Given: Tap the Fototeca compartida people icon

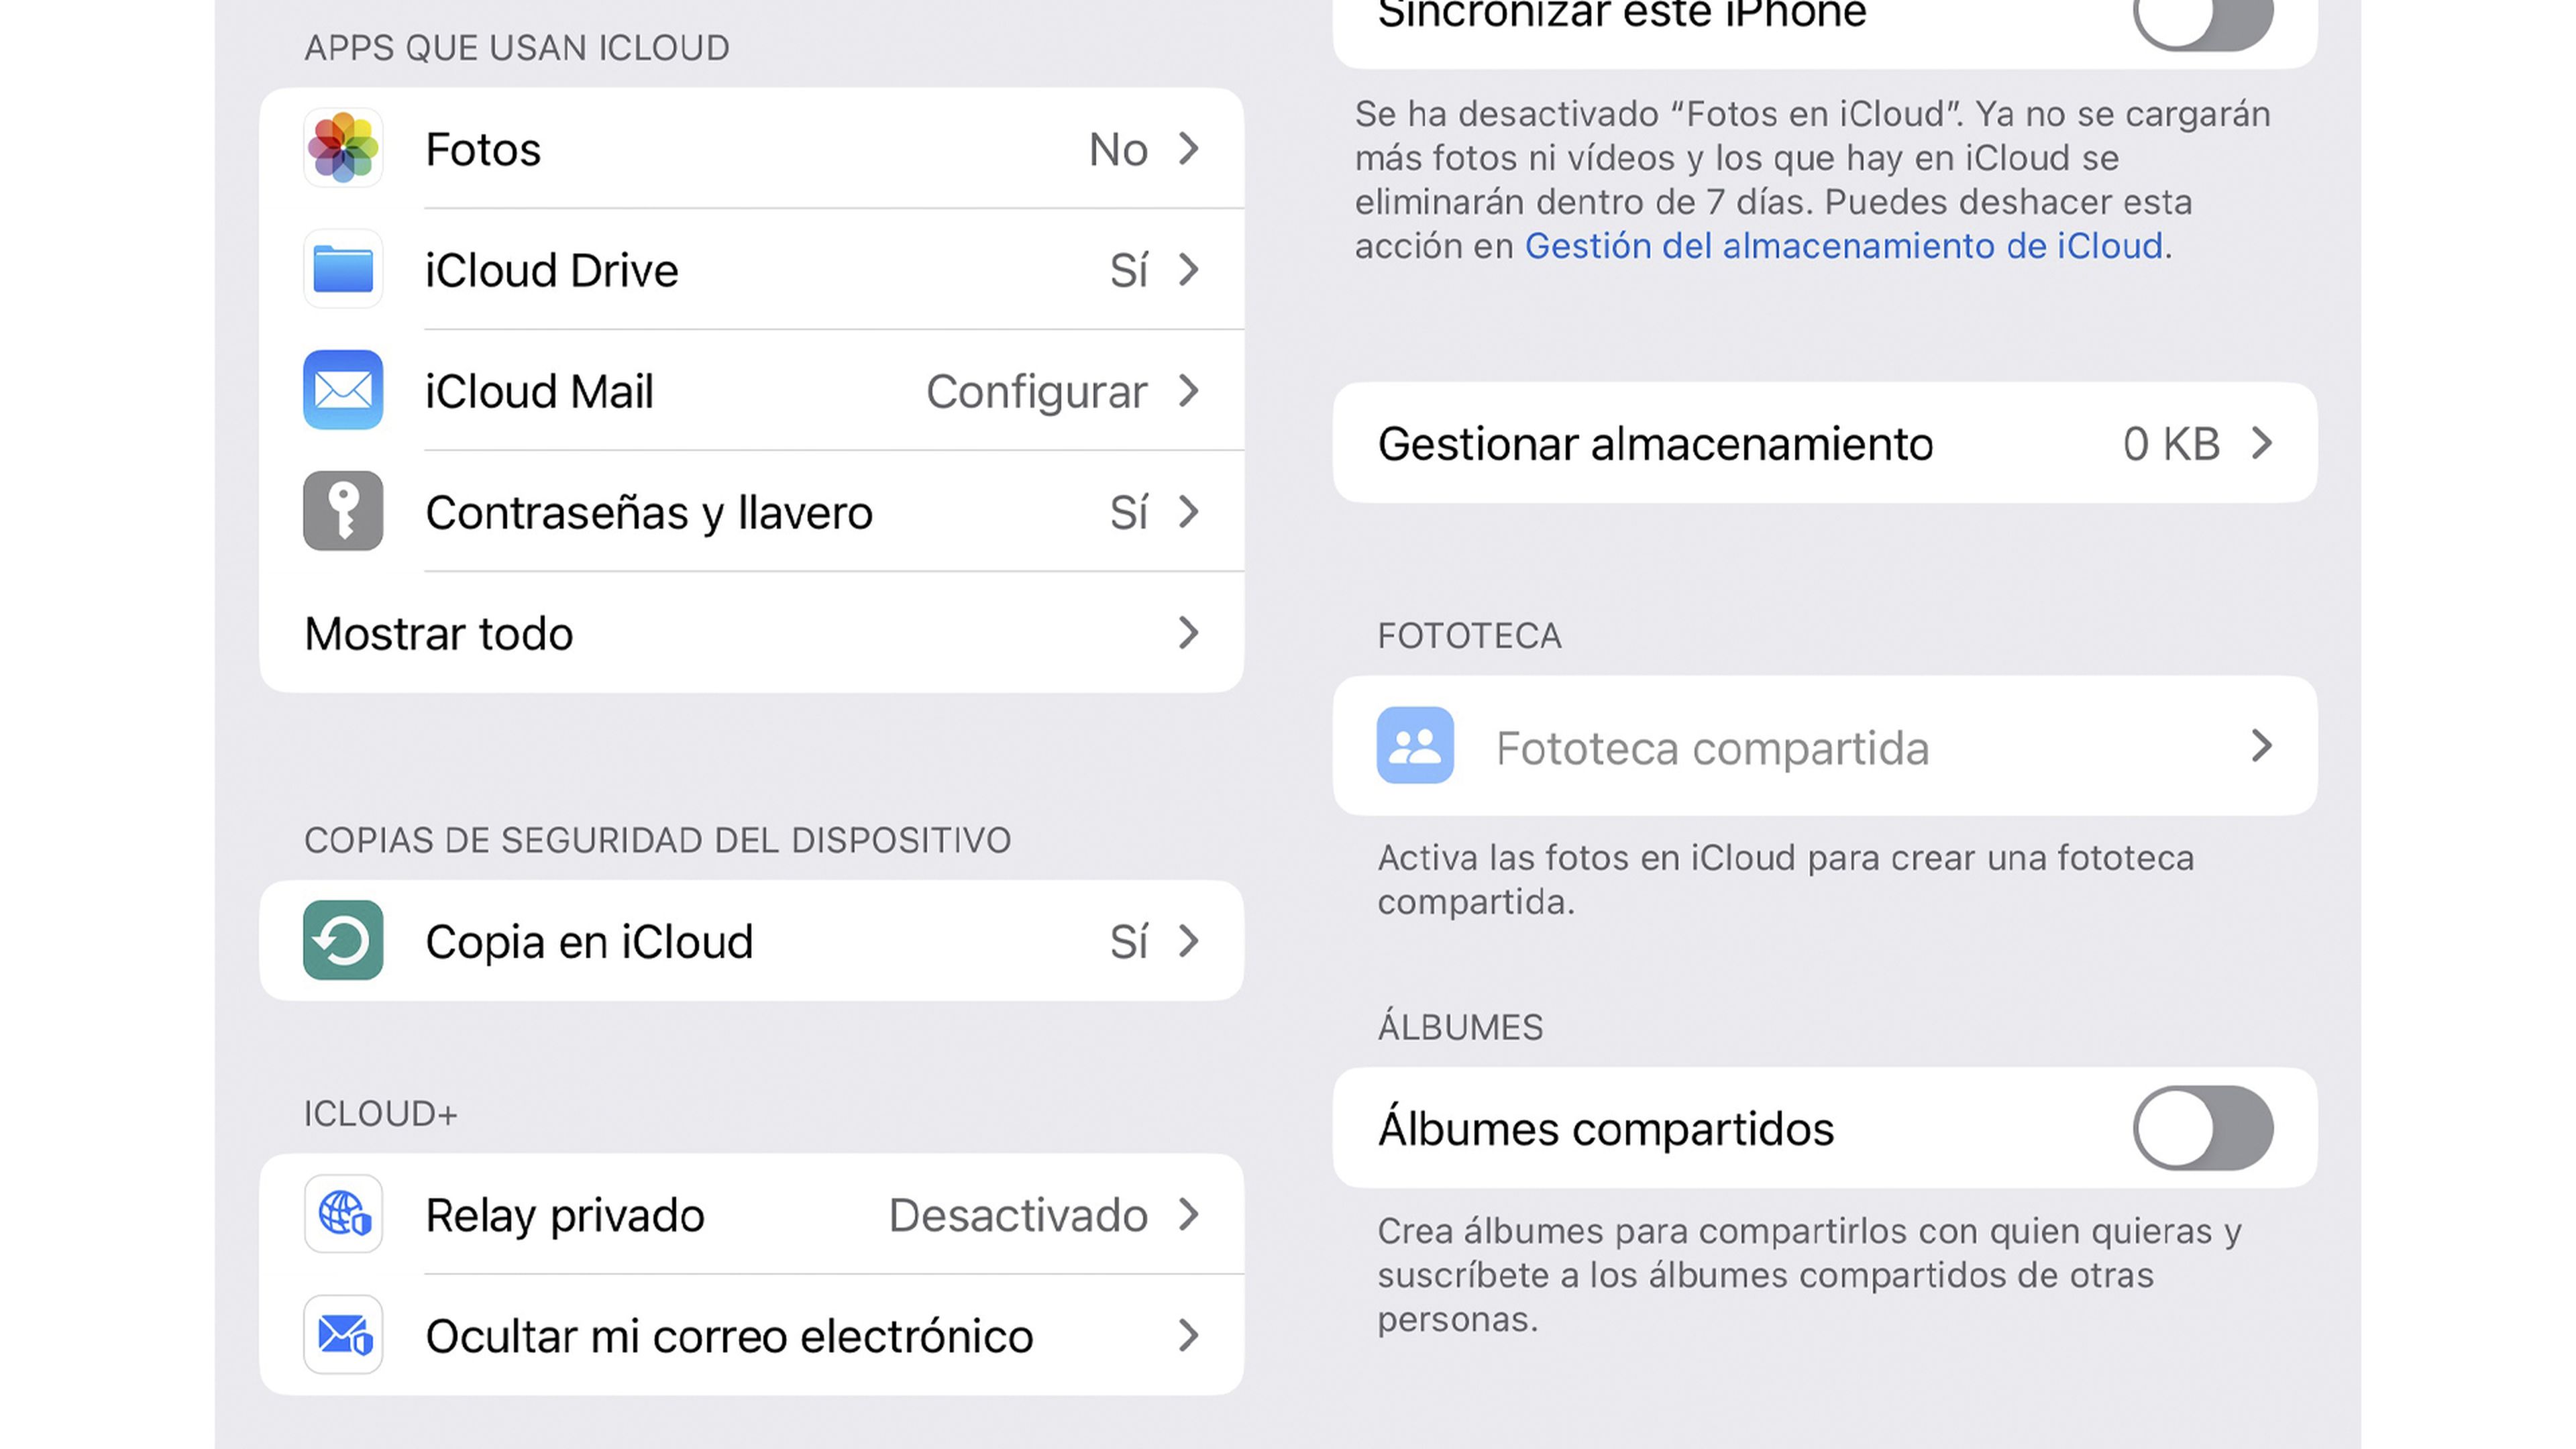Looking at the screenshot, I should click(1415, 745).
